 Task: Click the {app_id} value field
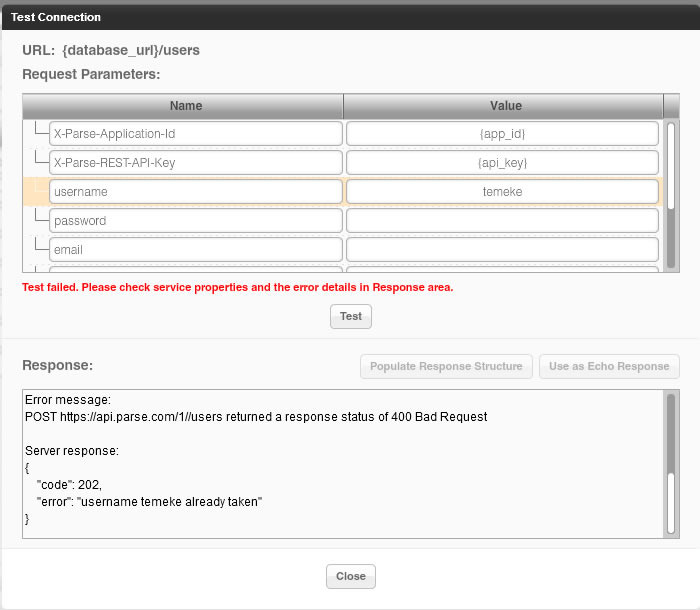tap(502, 134)
